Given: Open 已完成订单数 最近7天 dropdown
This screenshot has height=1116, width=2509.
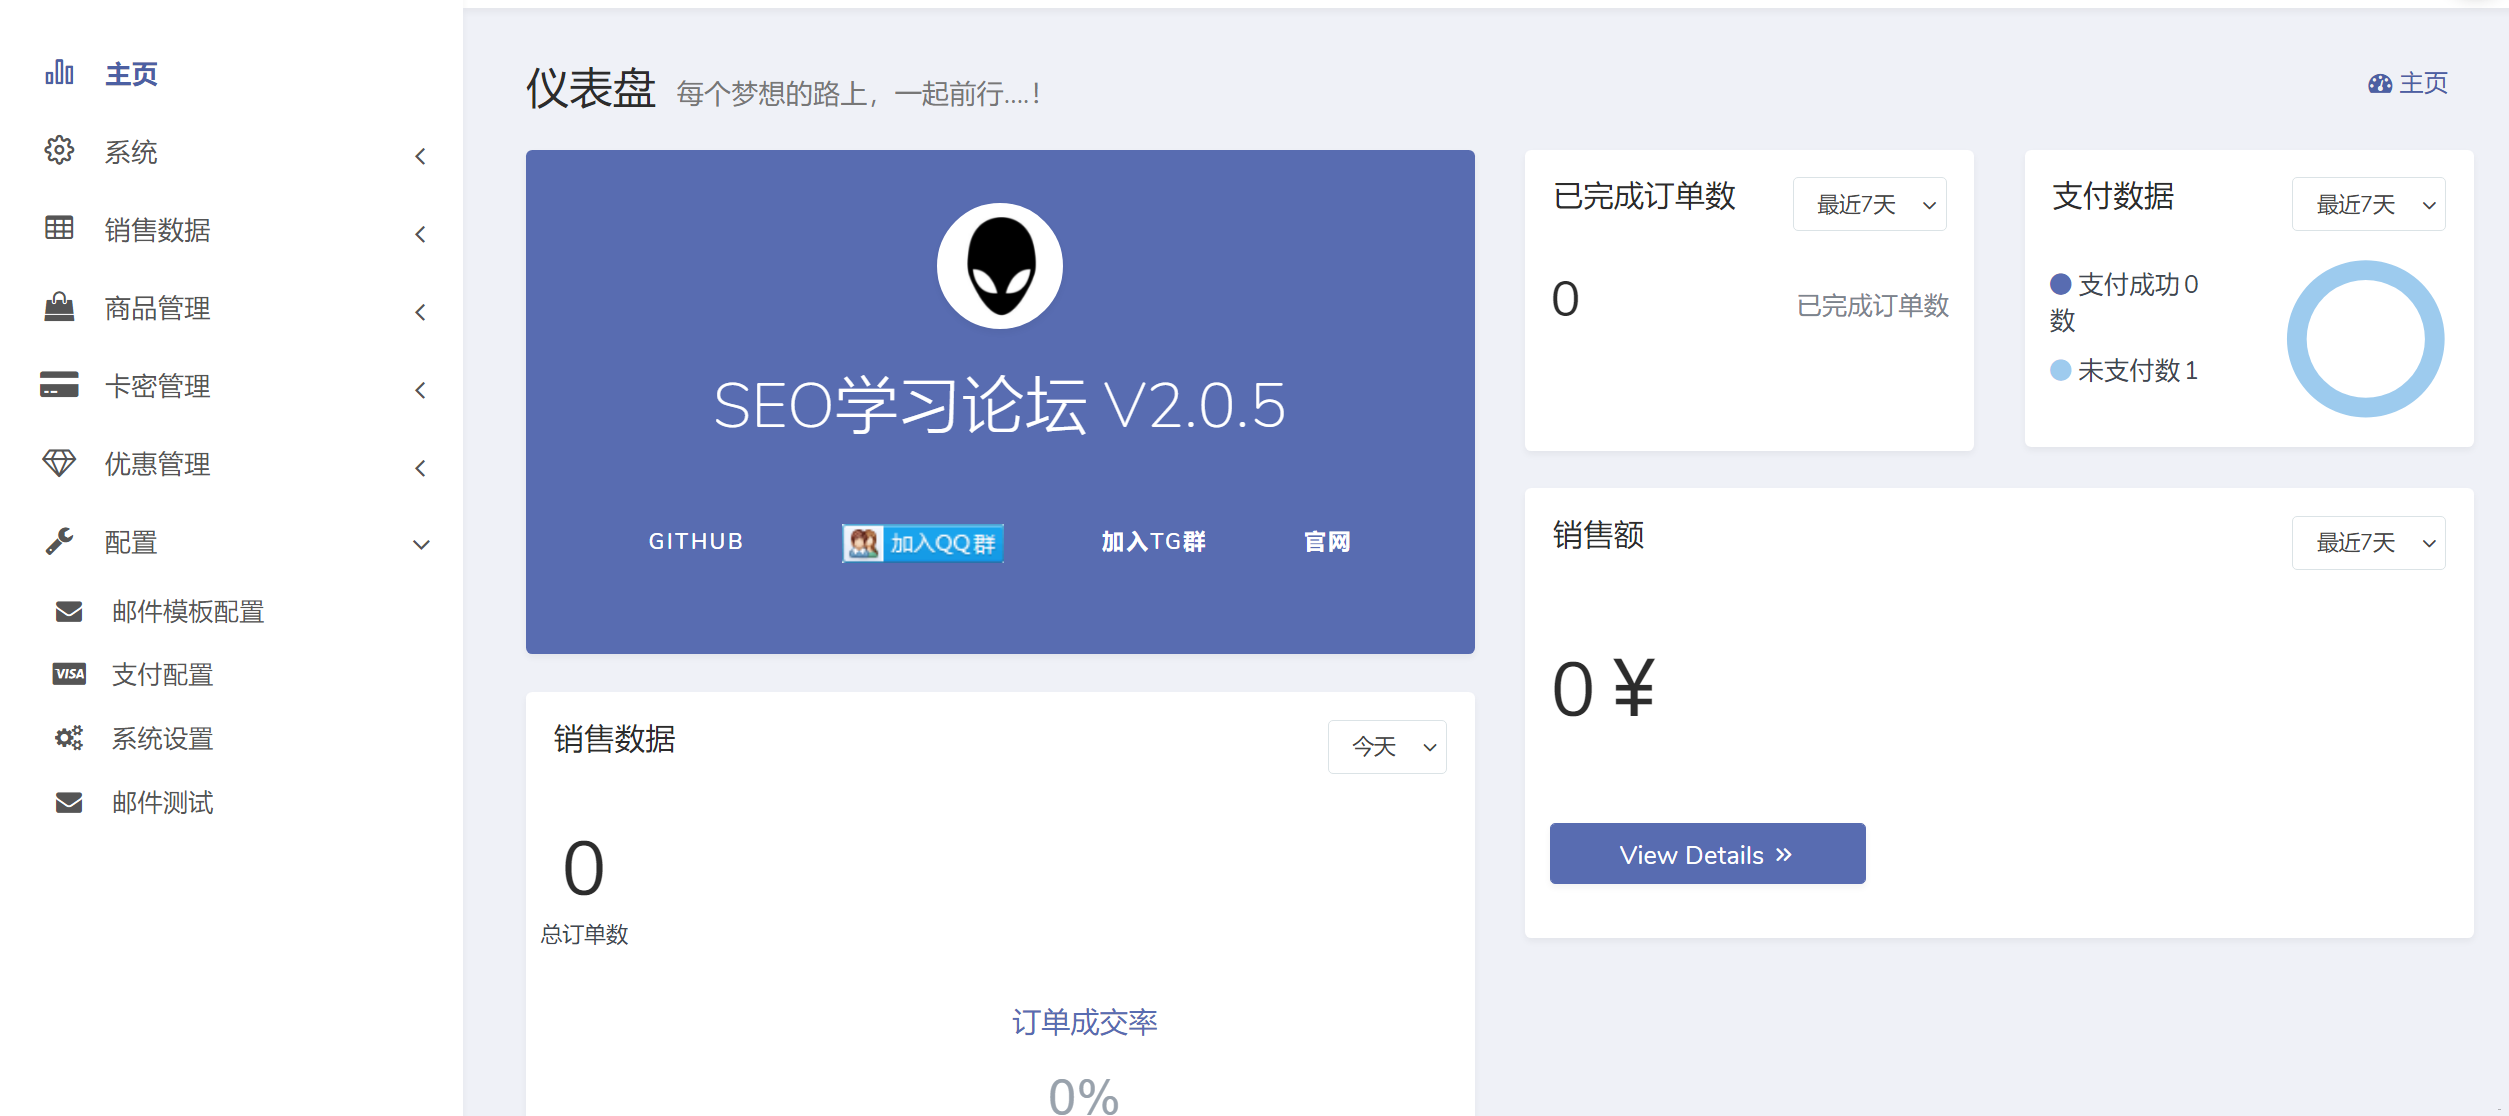Looking at the screenshot, I should pos(1869,205).
